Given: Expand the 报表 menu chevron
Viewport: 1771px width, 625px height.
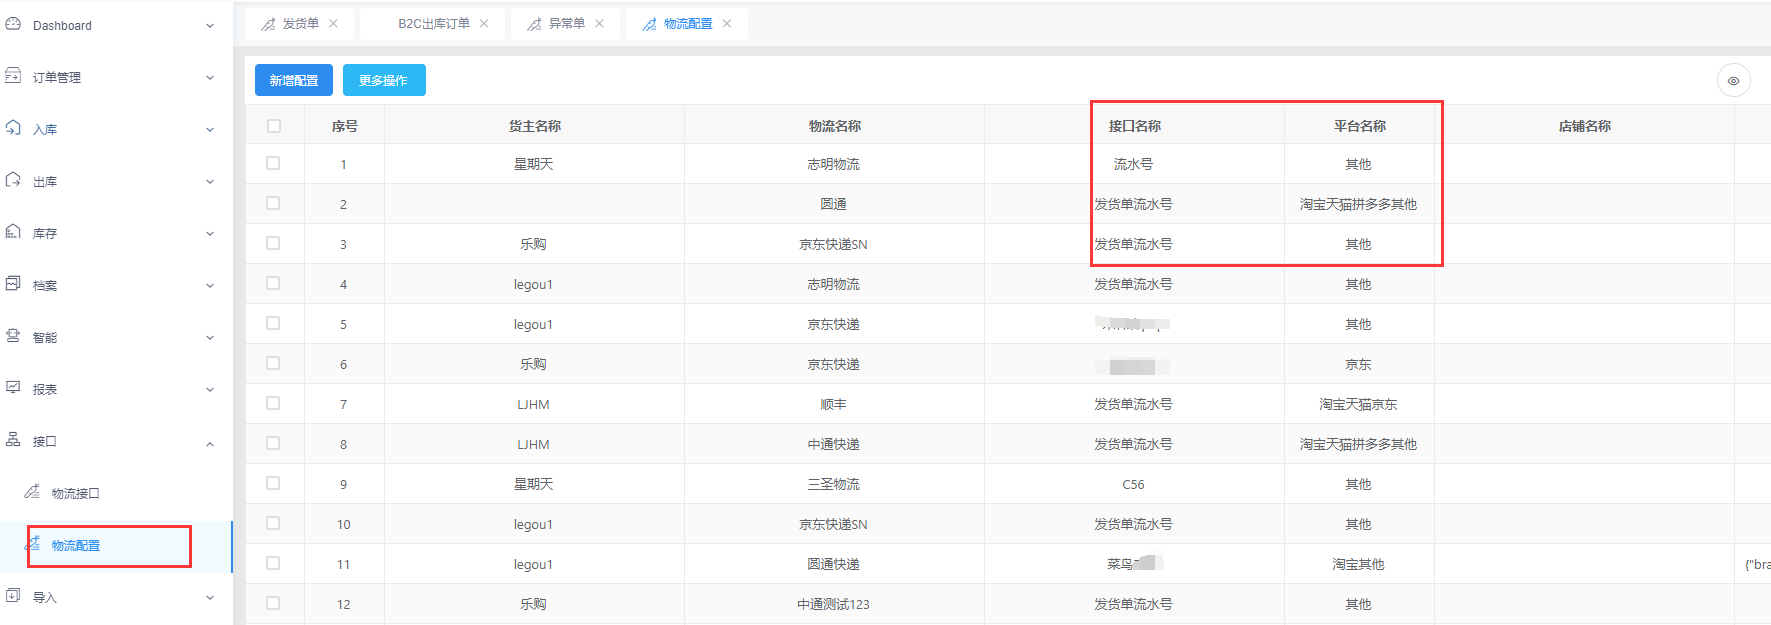Looking at the screenshot, I should pyautogui.click(x=210, y=390).
